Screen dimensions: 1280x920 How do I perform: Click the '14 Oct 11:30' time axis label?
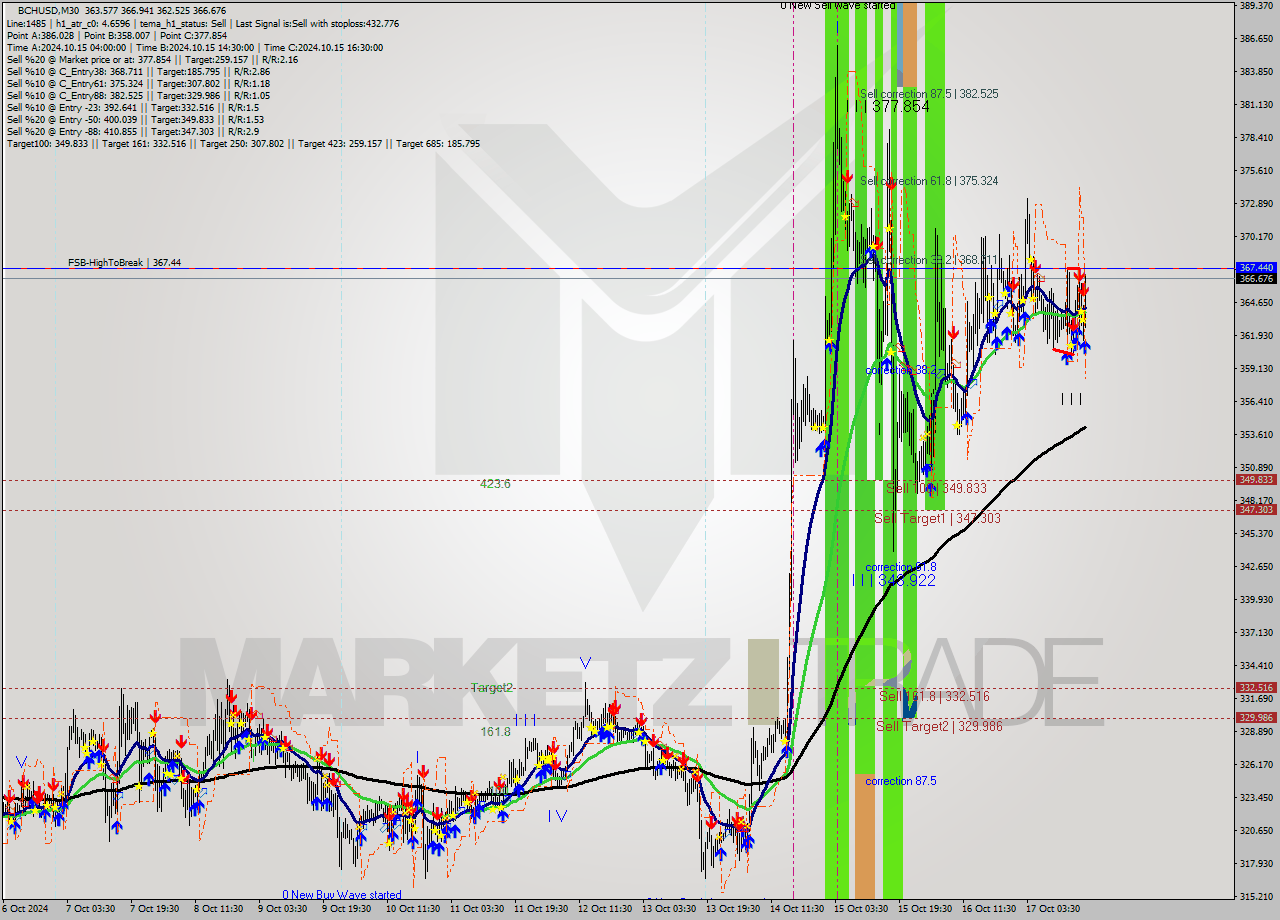coord(797,909)
